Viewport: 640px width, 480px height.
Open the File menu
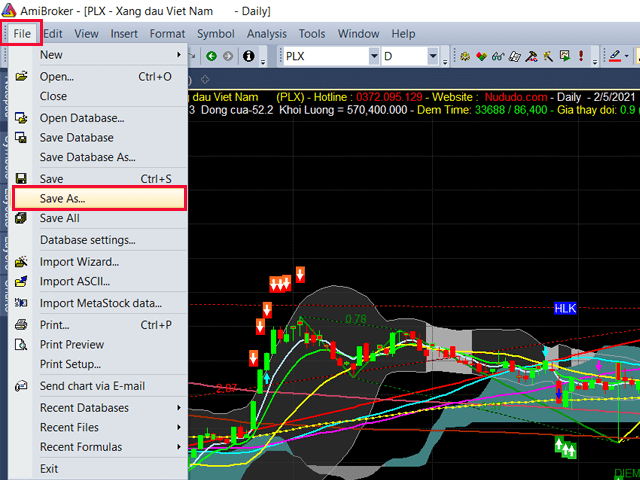pos(22,33)
